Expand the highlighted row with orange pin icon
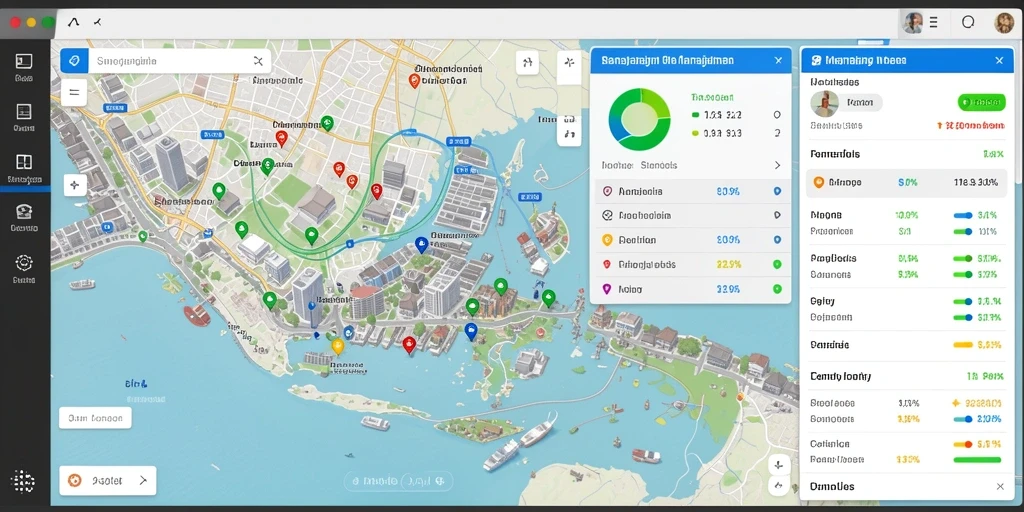This screenshot has height=512, width=1024. tap(906, 183)
